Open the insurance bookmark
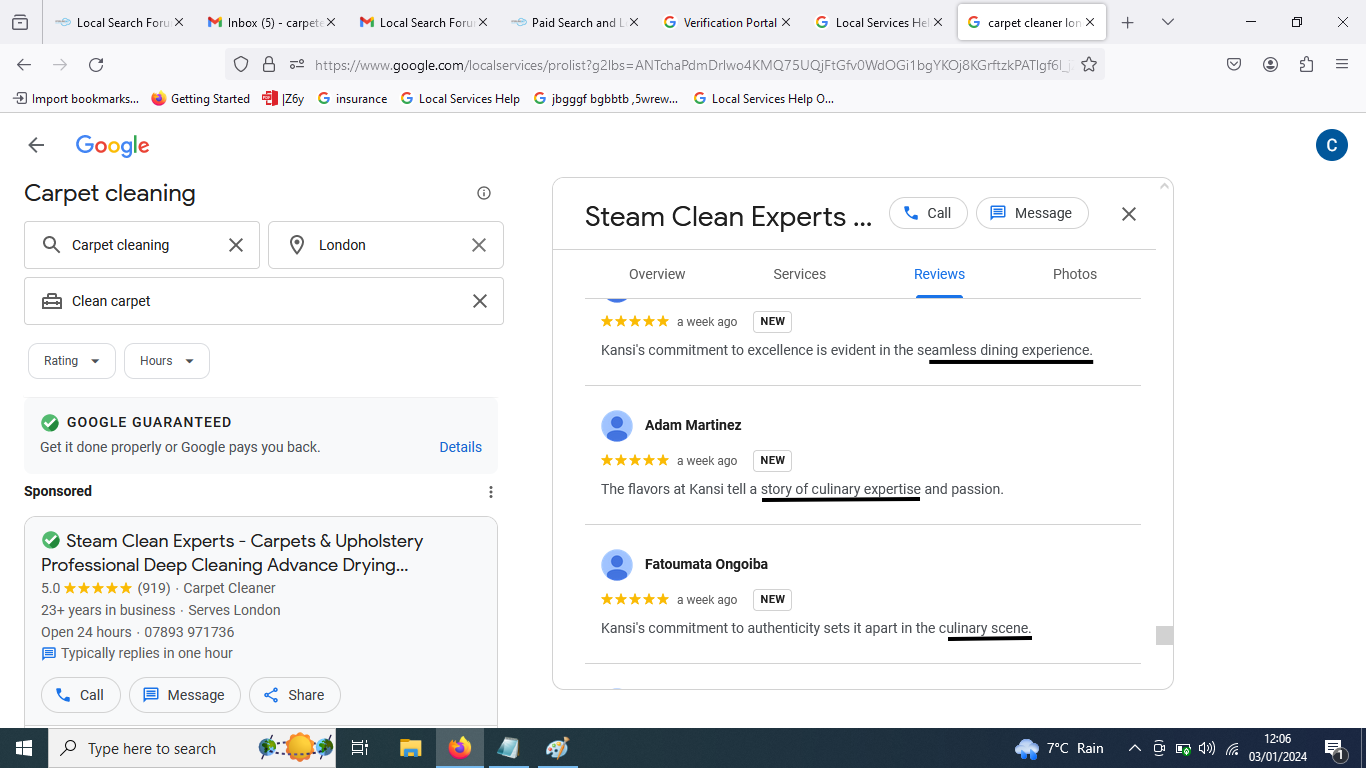The image size is (1366, 768). click(x=352, y=99)
